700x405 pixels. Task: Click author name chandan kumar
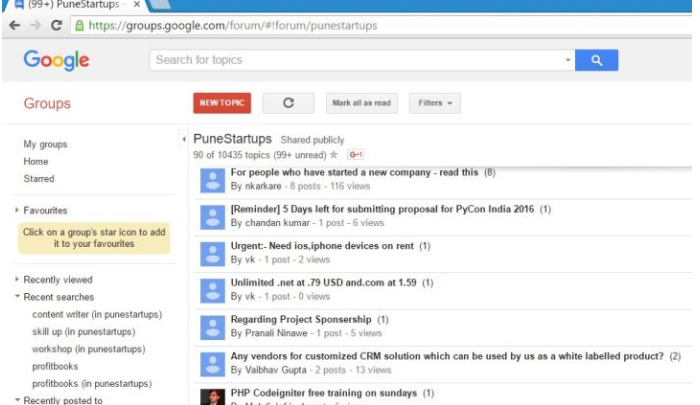tap(277, 223)
